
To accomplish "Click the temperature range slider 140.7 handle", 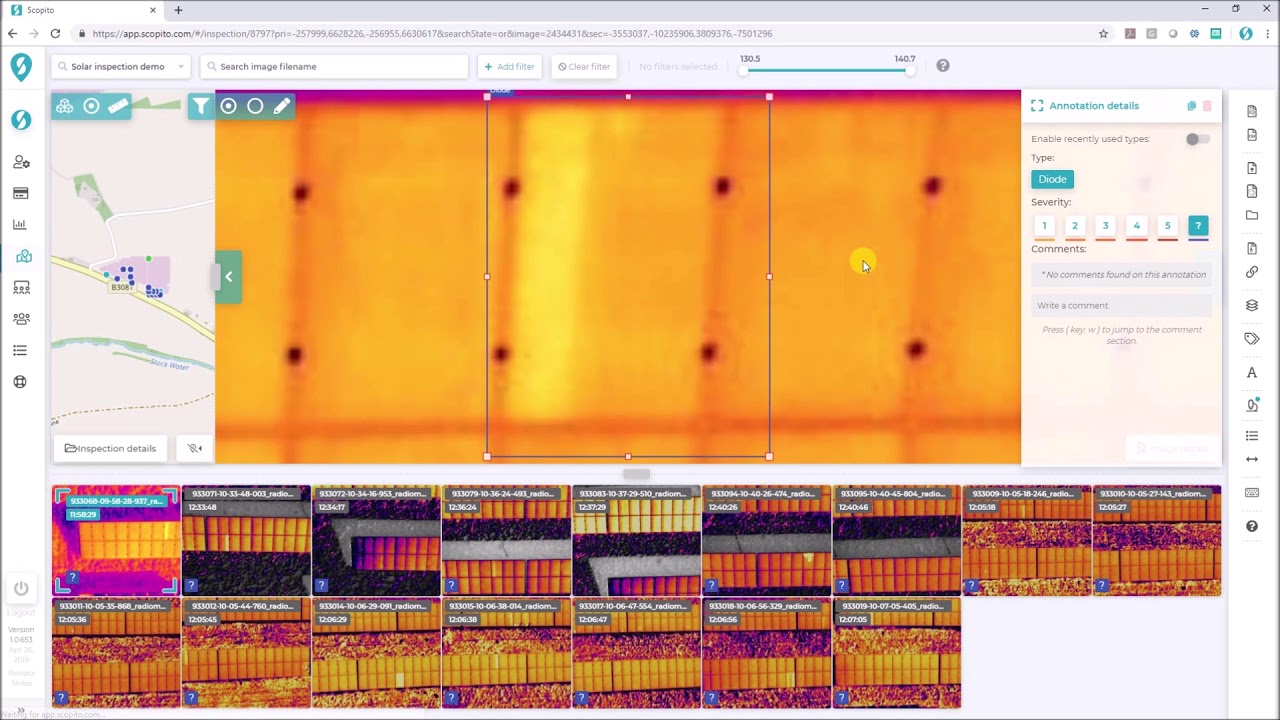I will tap(909, 70).
